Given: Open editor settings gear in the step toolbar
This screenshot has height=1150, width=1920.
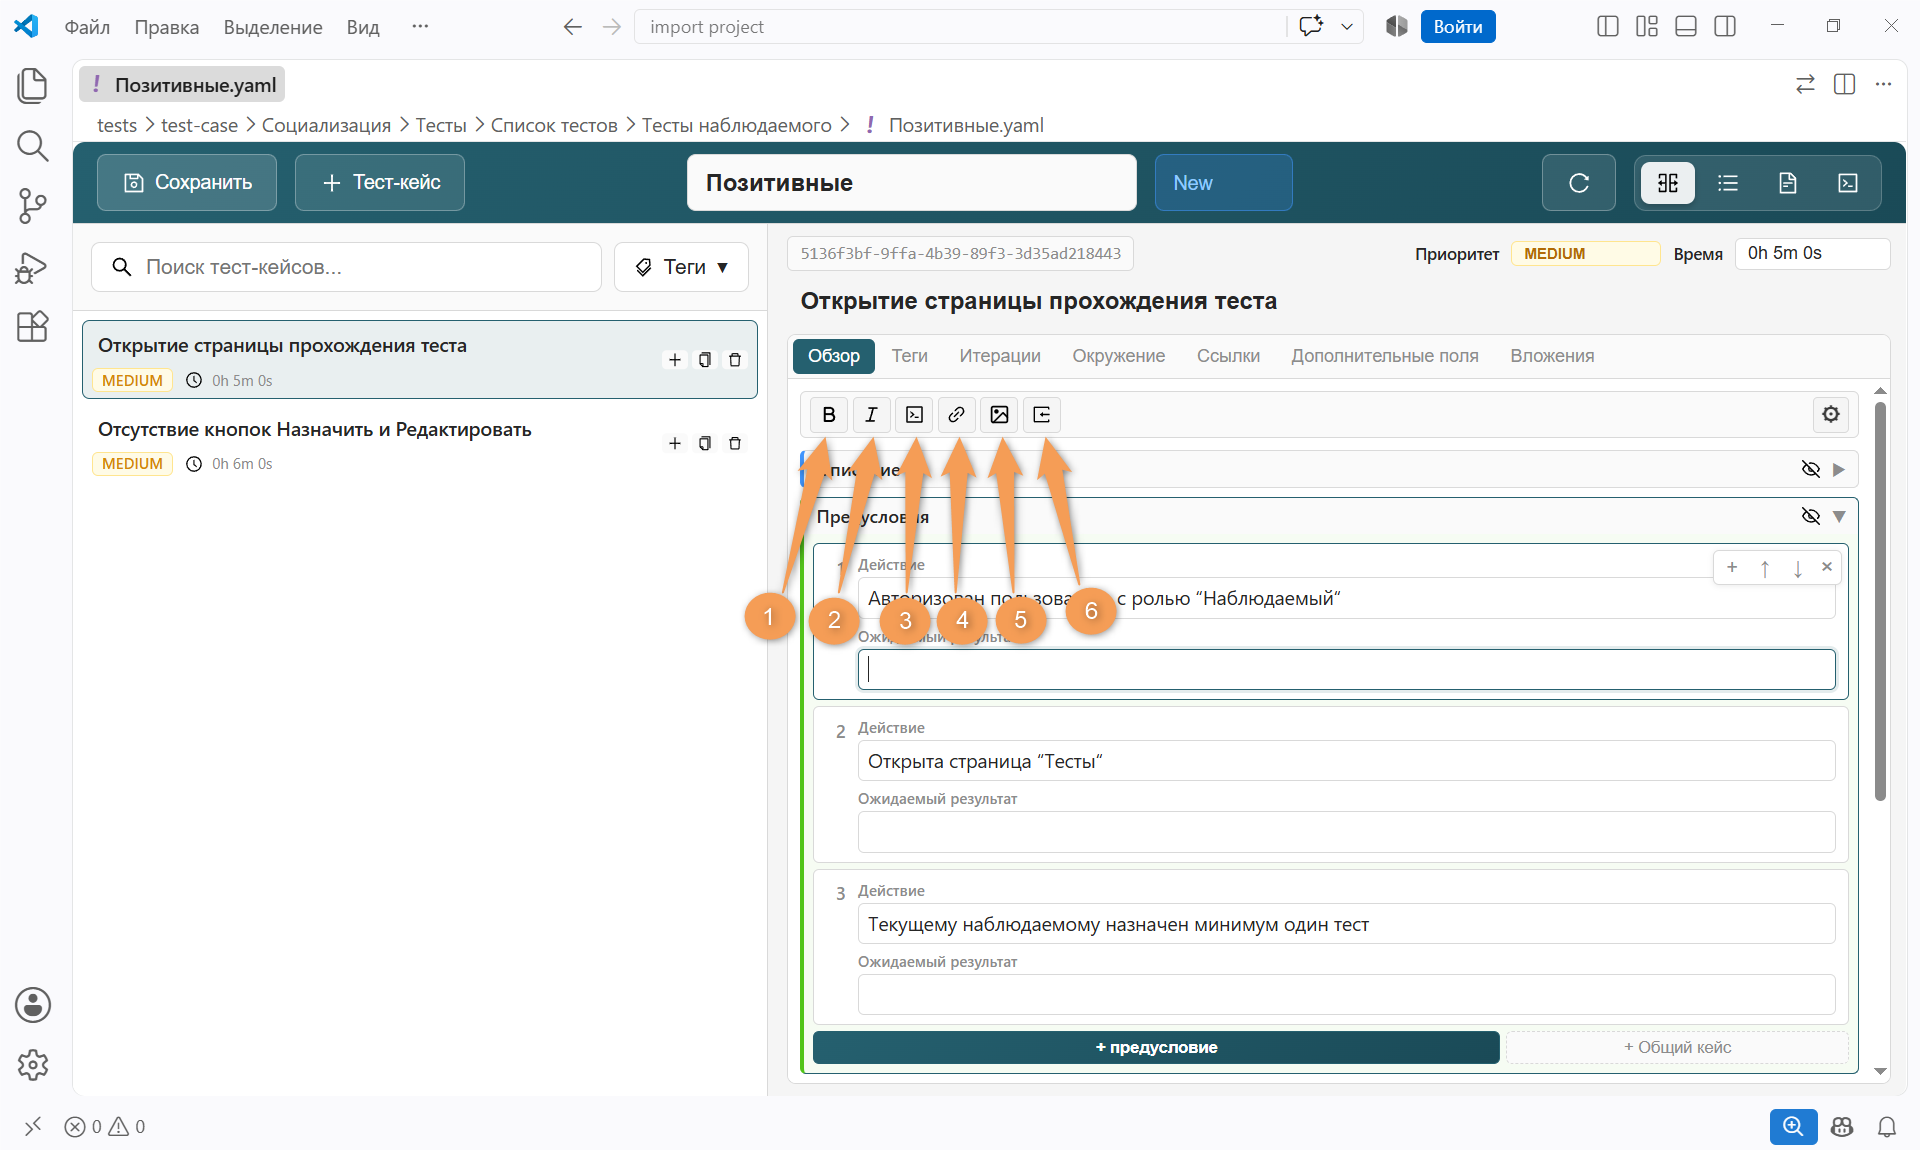Looking at the screenshot, I should (1830, 414).
